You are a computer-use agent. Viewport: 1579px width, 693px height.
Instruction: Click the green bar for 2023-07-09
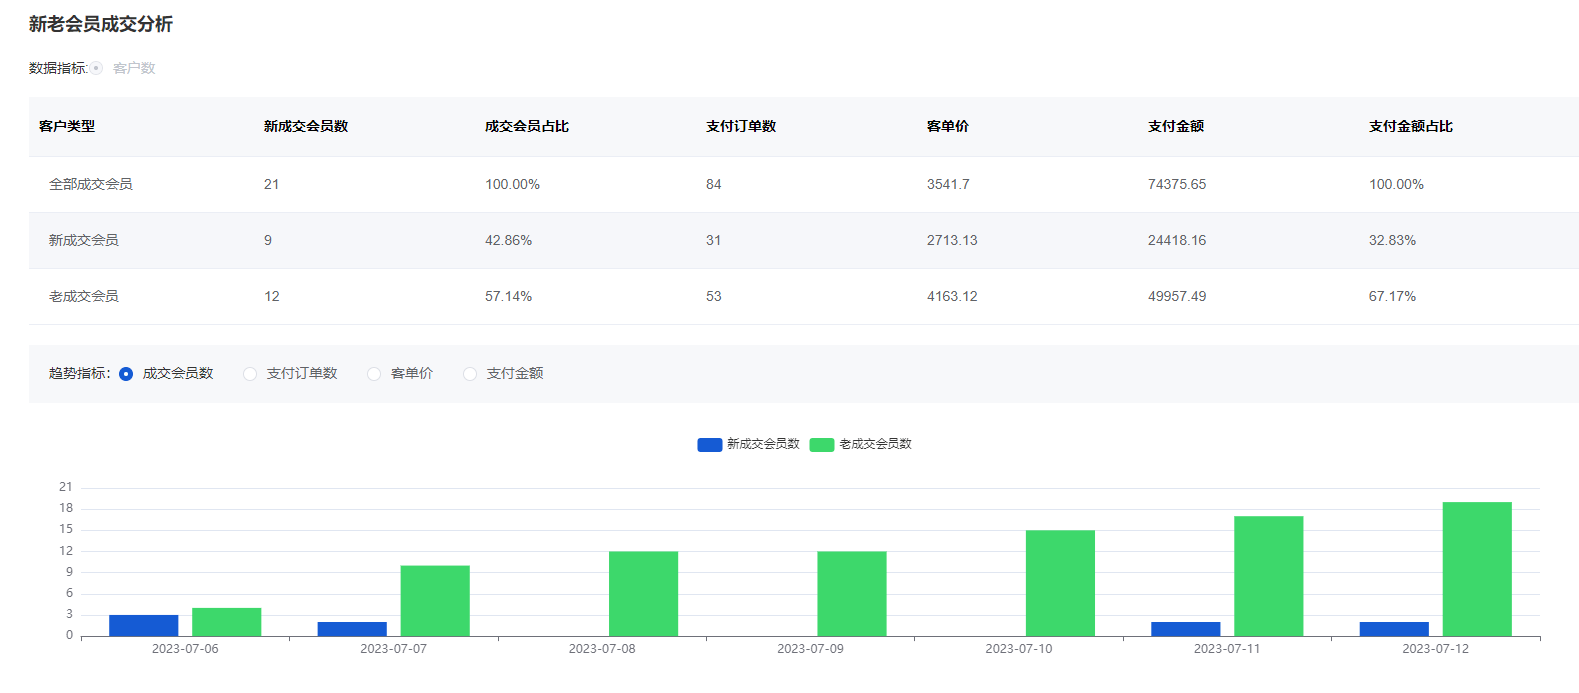tap(852, 594)
